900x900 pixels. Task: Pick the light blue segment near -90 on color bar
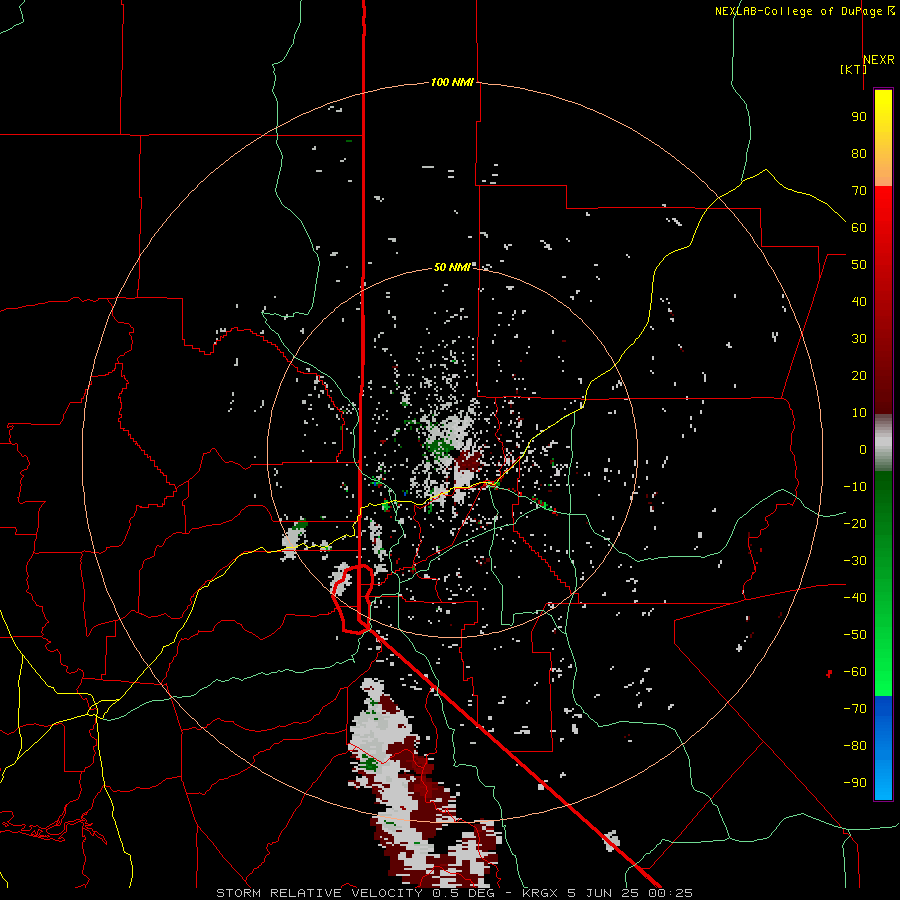coord(883,781)
